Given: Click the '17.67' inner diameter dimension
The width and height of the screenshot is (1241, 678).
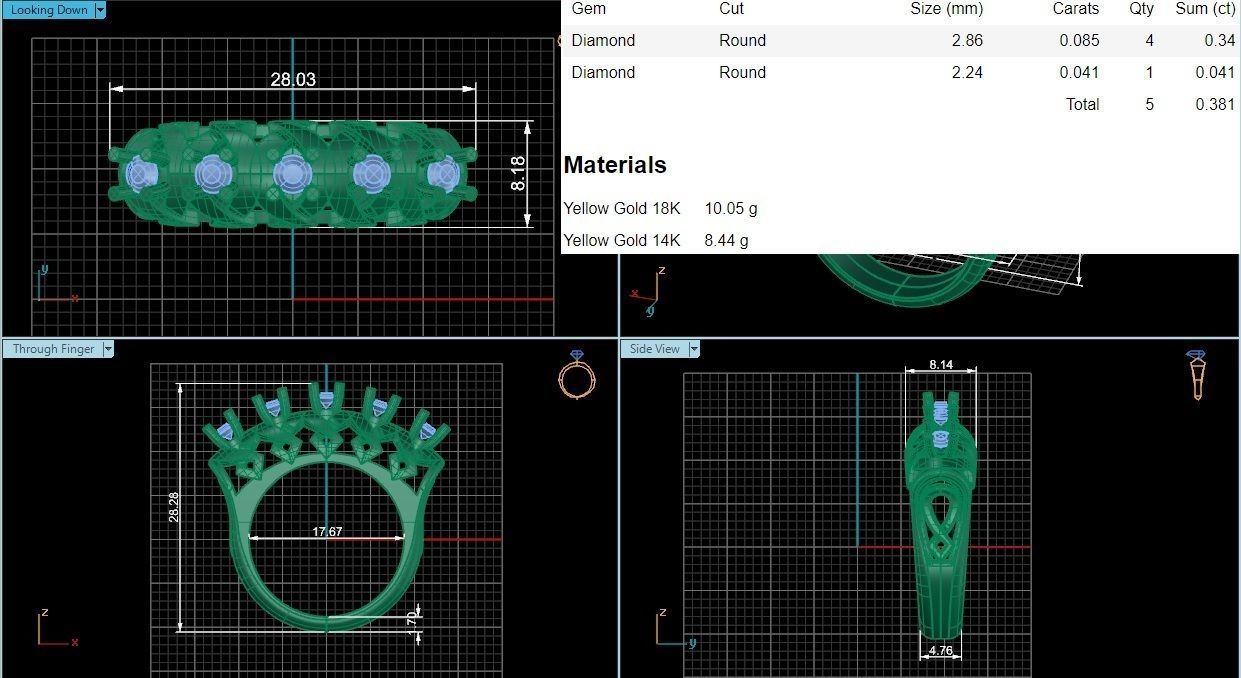Looking at the screenshot, I should [327, 531].
